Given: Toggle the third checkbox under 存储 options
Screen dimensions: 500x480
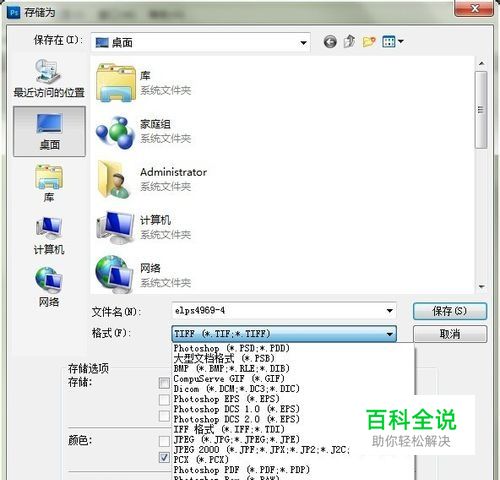Looking at the screenshot, I should (x=164, y=416).
